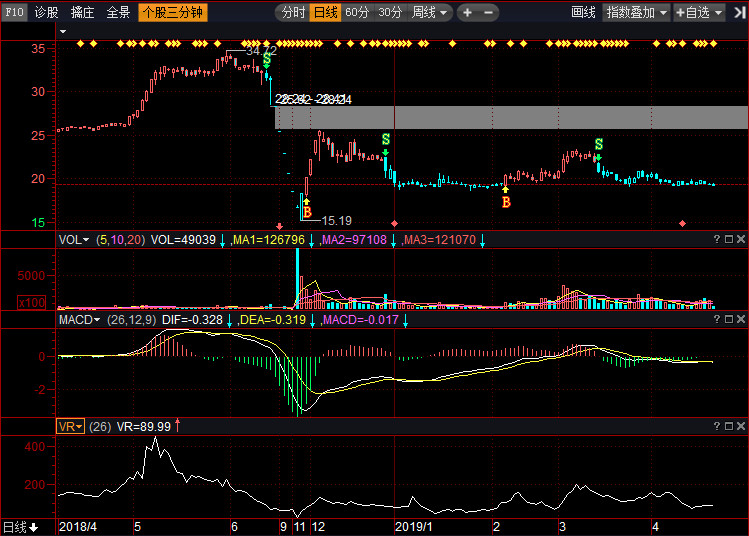Open the VR indicator dropdown

[70, 426]
